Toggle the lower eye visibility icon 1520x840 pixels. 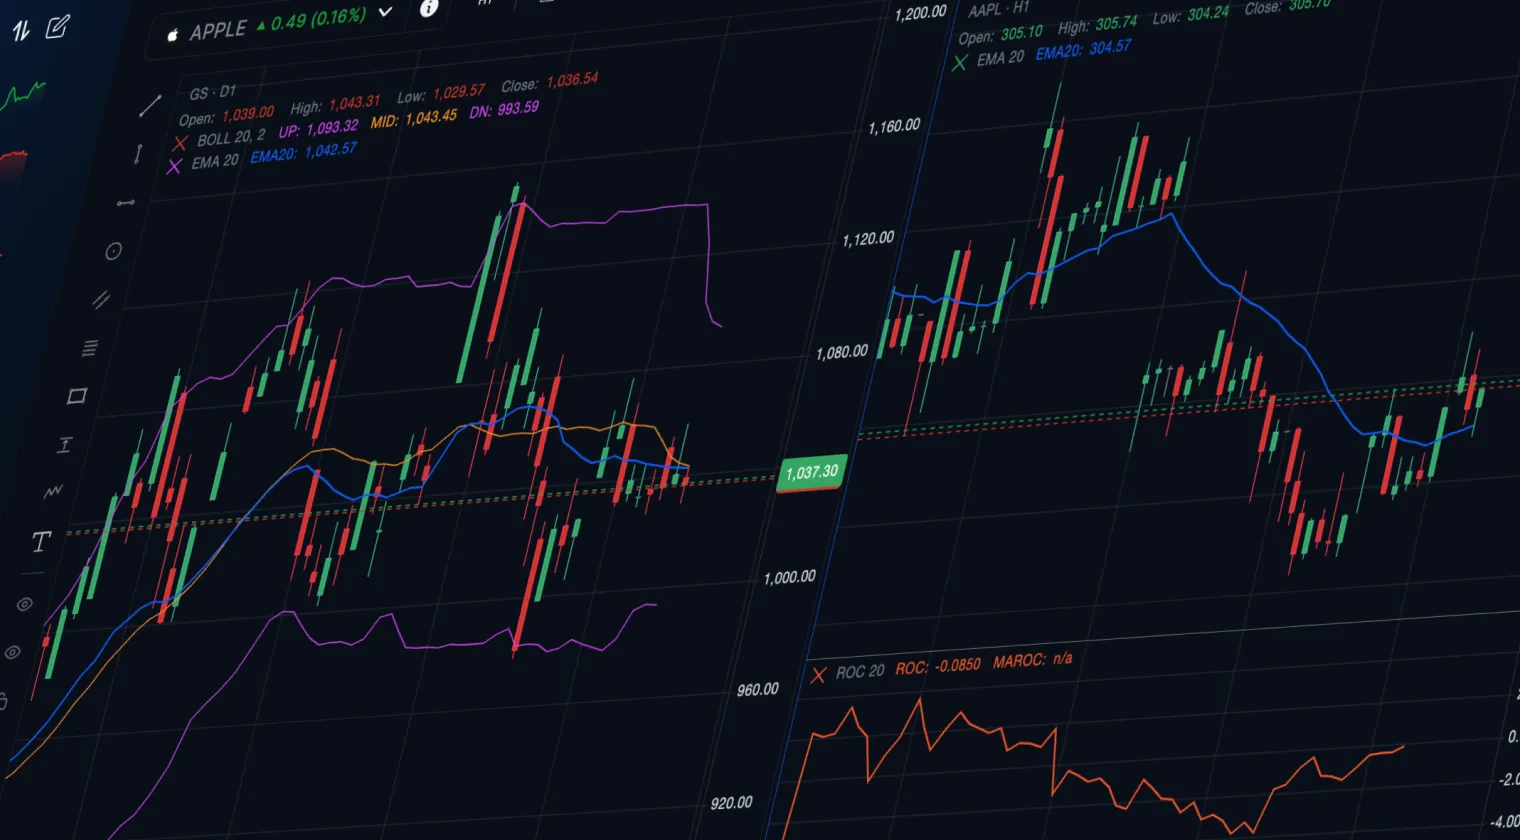click(13, 652)
